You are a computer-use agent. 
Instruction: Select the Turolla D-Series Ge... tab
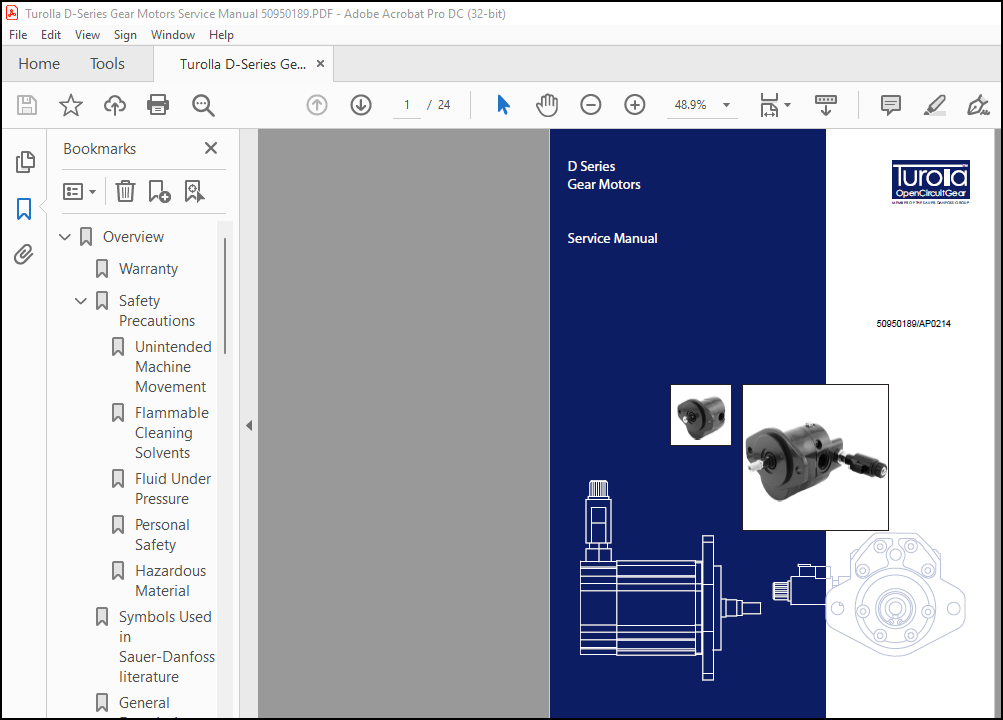pyautogui.click(x=243, y=64)
